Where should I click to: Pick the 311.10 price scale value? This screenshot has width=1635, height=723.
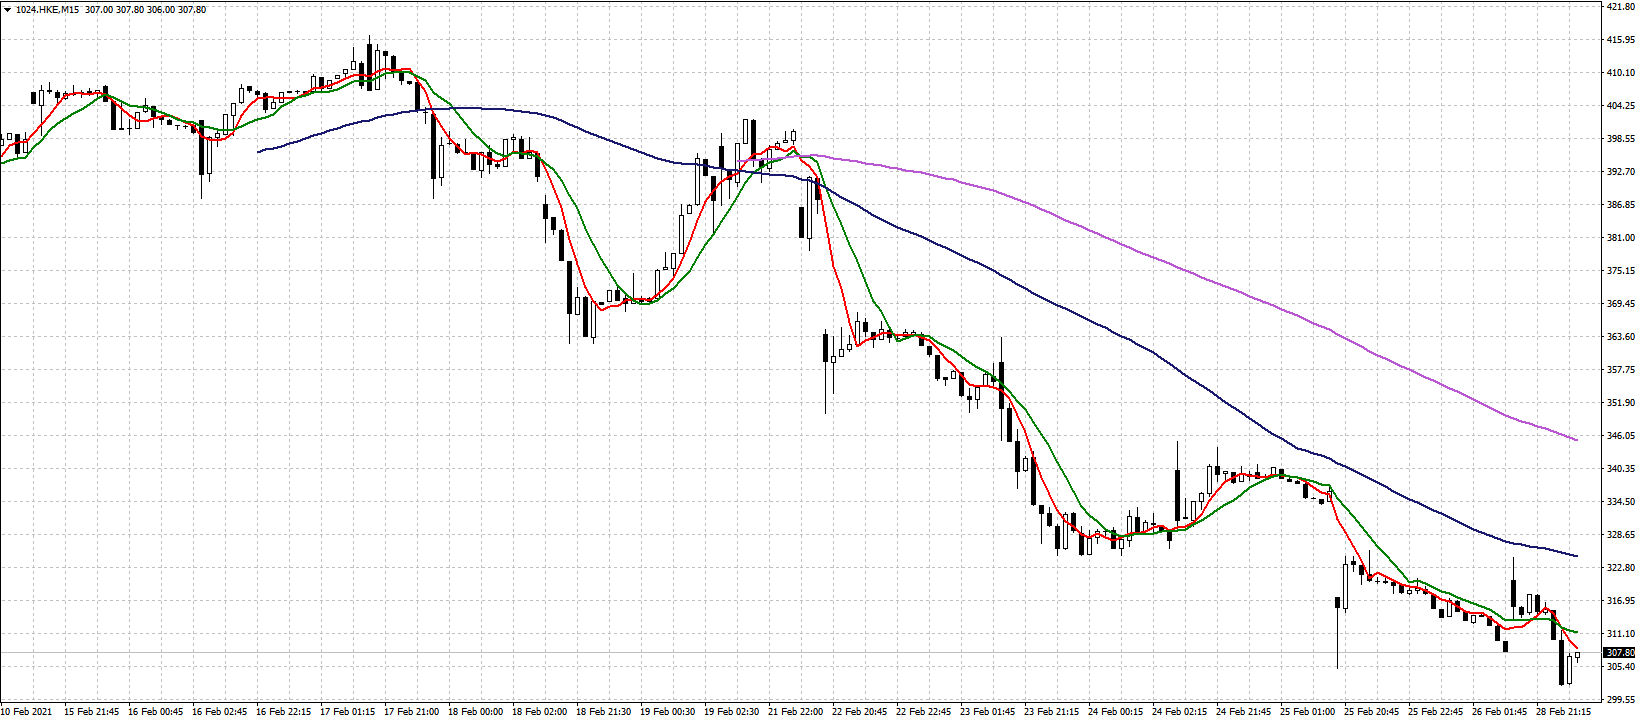click(x=1619, y=634)
